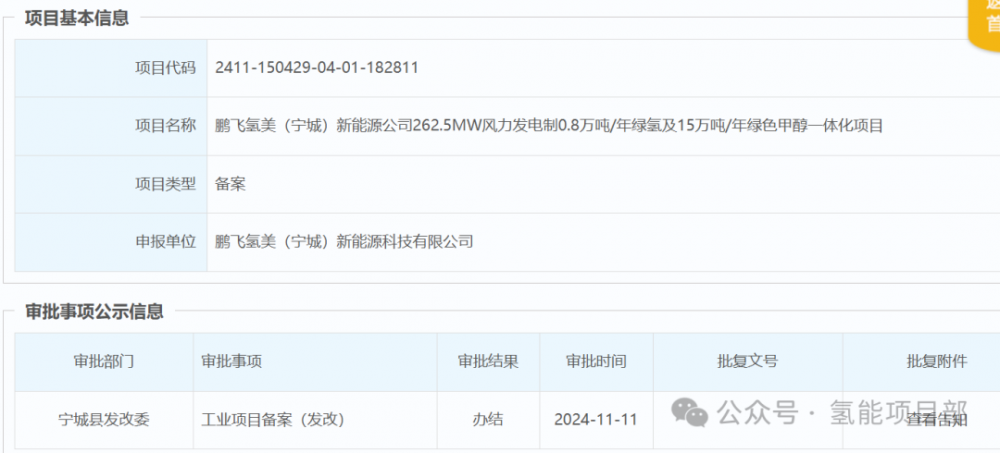1000x453 pixels.
Task: Click the 批复文号 column header
Action: click(x=747, y=362)
